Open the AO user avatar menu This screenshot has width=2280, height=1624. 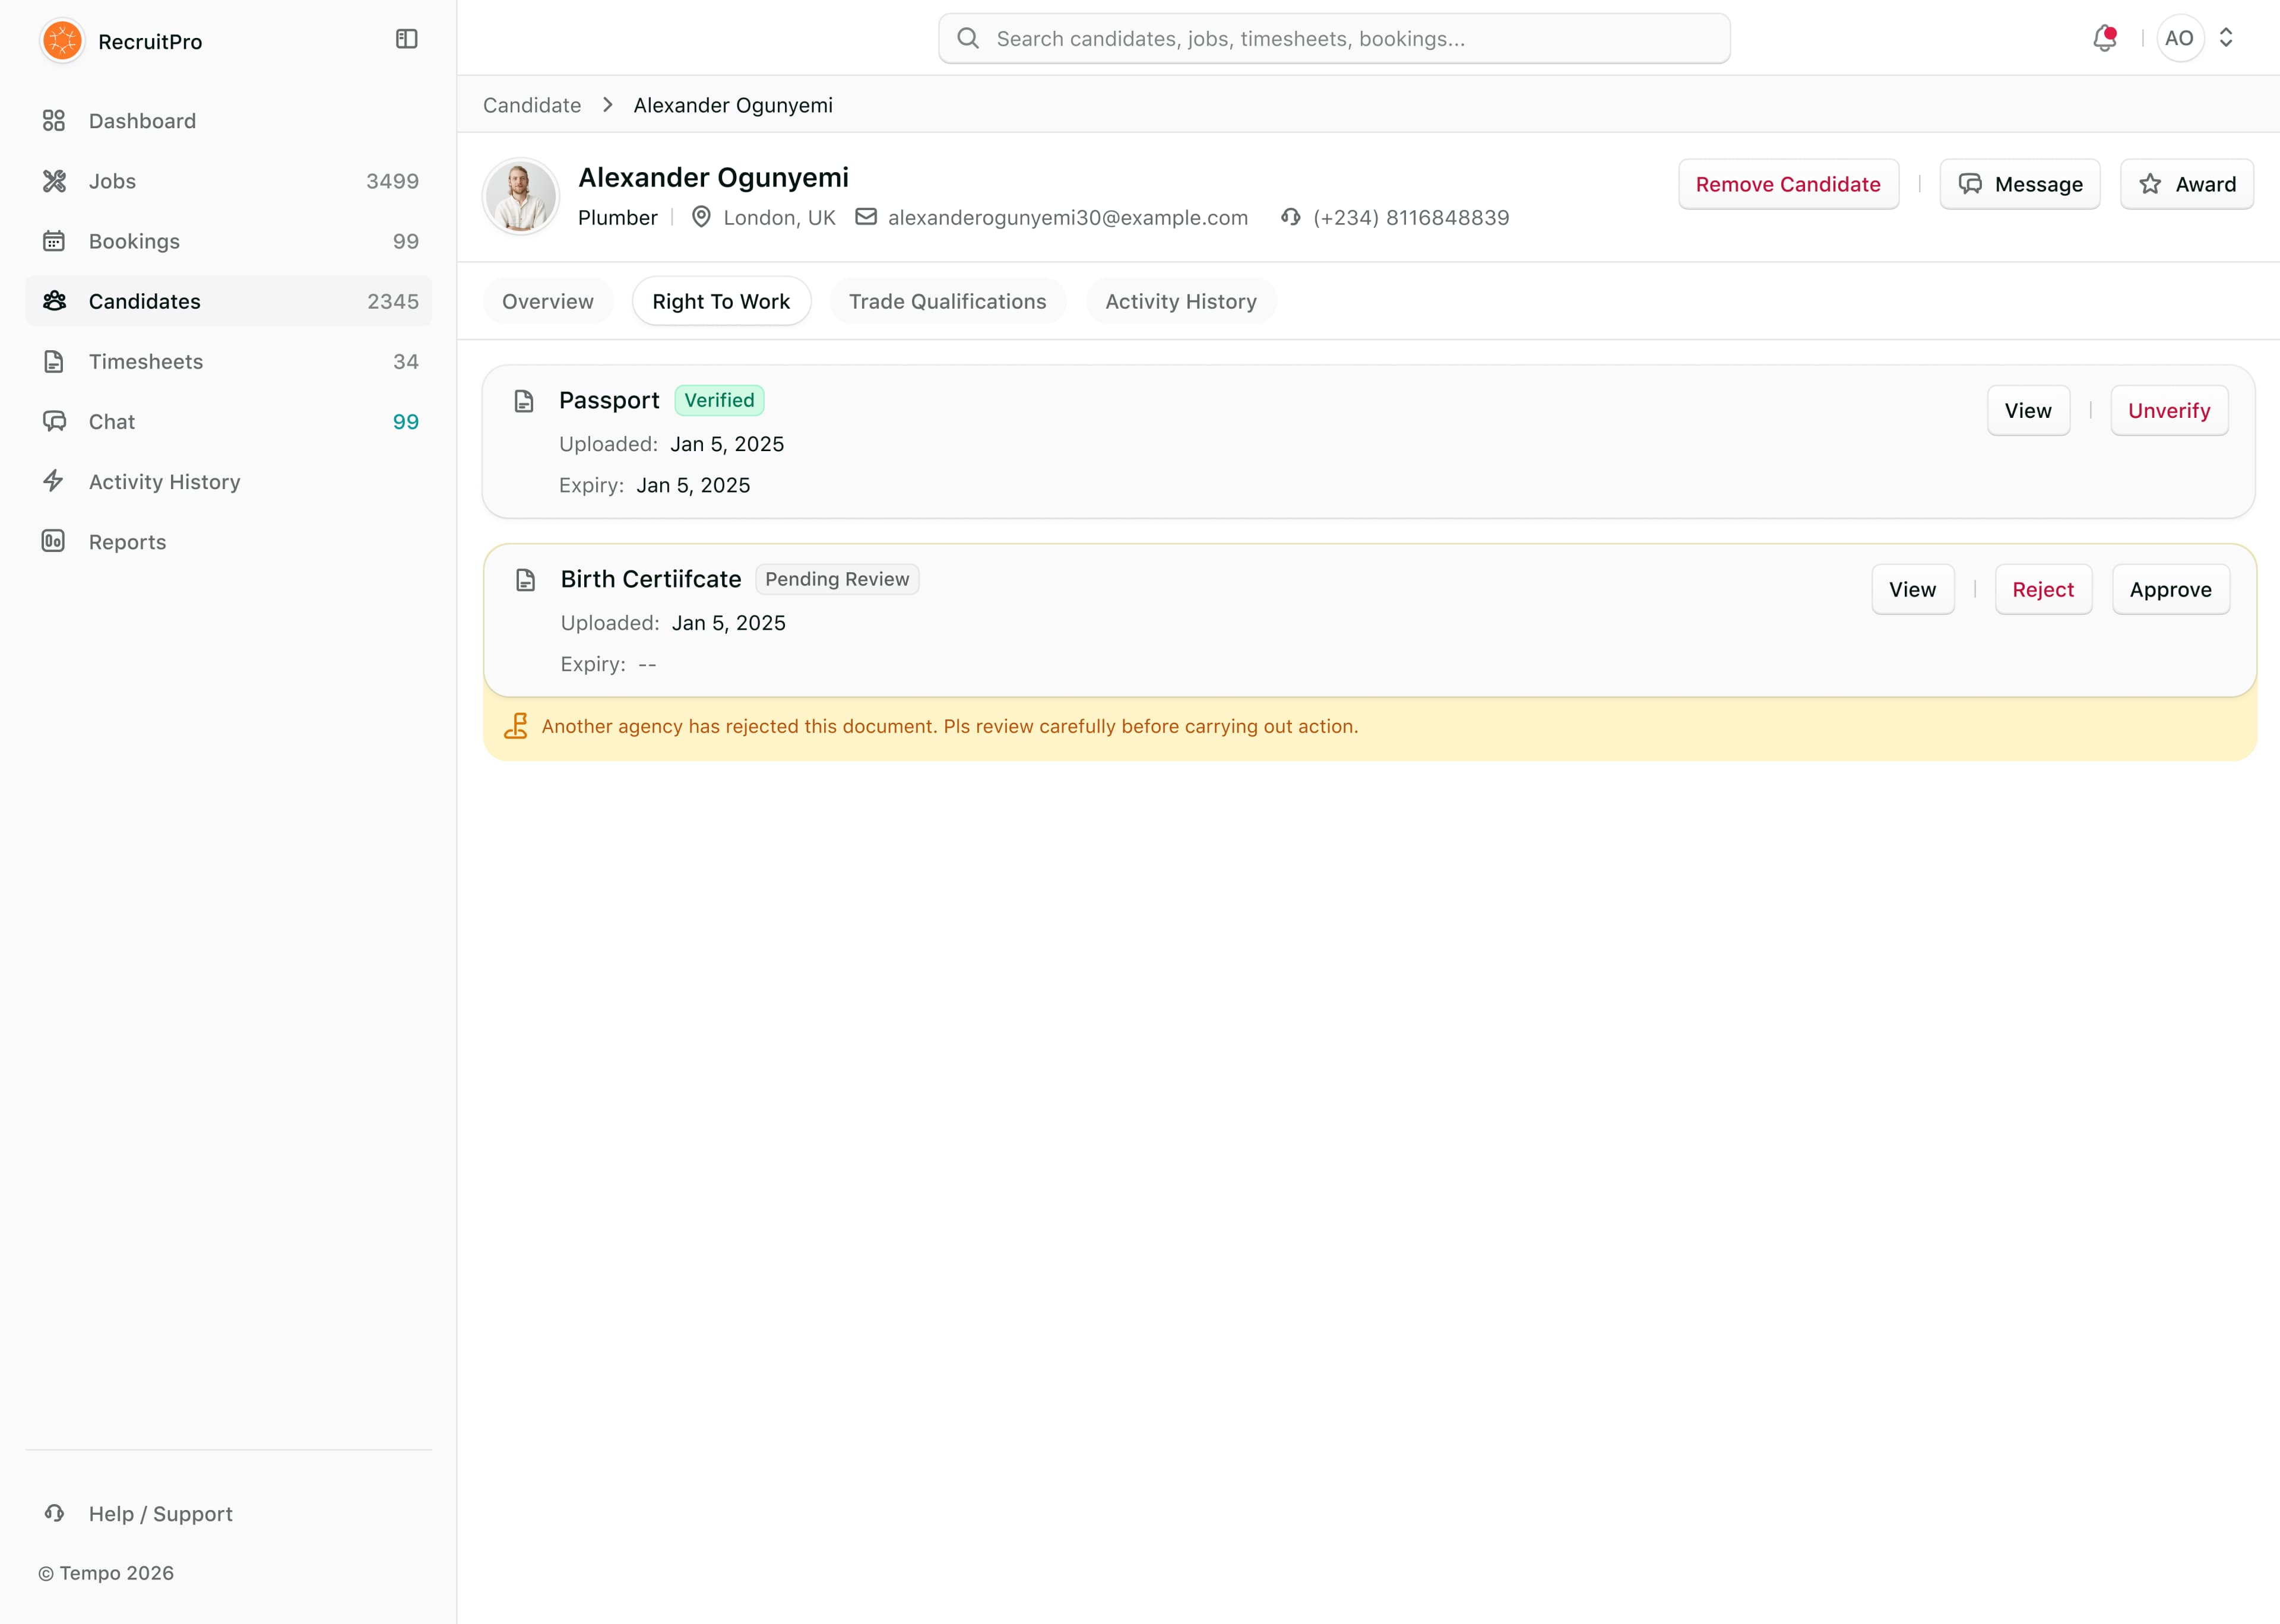point(2180,38)
